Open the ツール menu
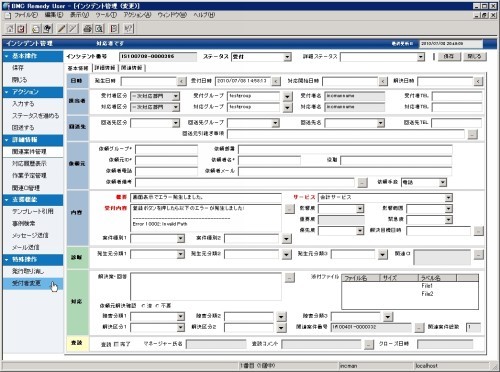 106,15
